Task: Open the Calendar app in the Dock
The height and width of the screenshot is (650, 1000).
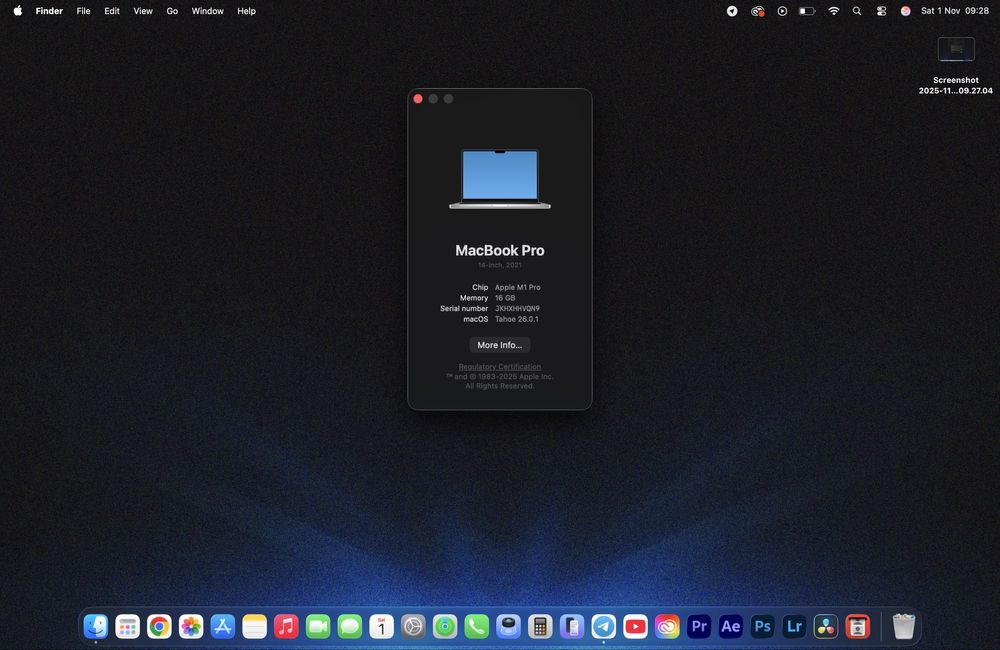Action: 381,626
